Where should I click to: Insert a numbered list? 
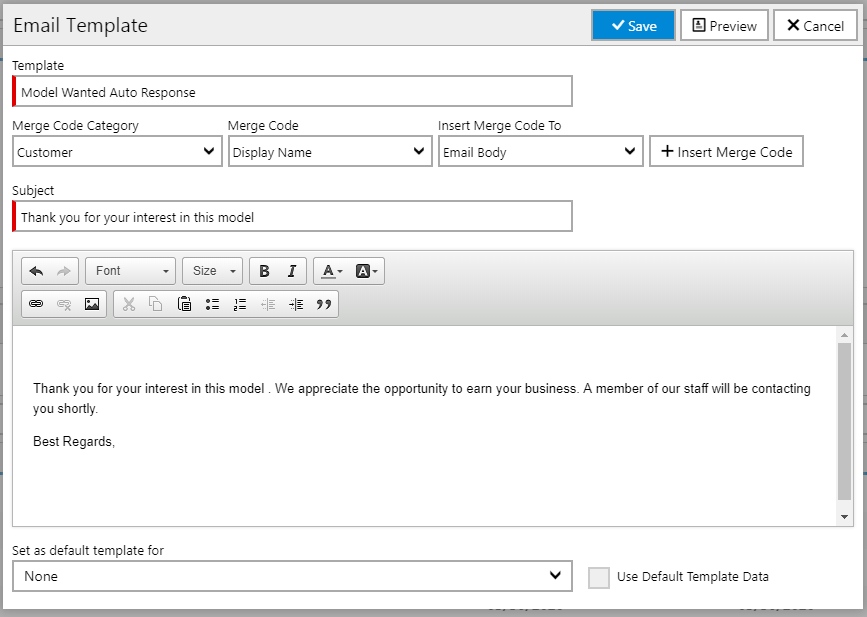tap(240, 304)
